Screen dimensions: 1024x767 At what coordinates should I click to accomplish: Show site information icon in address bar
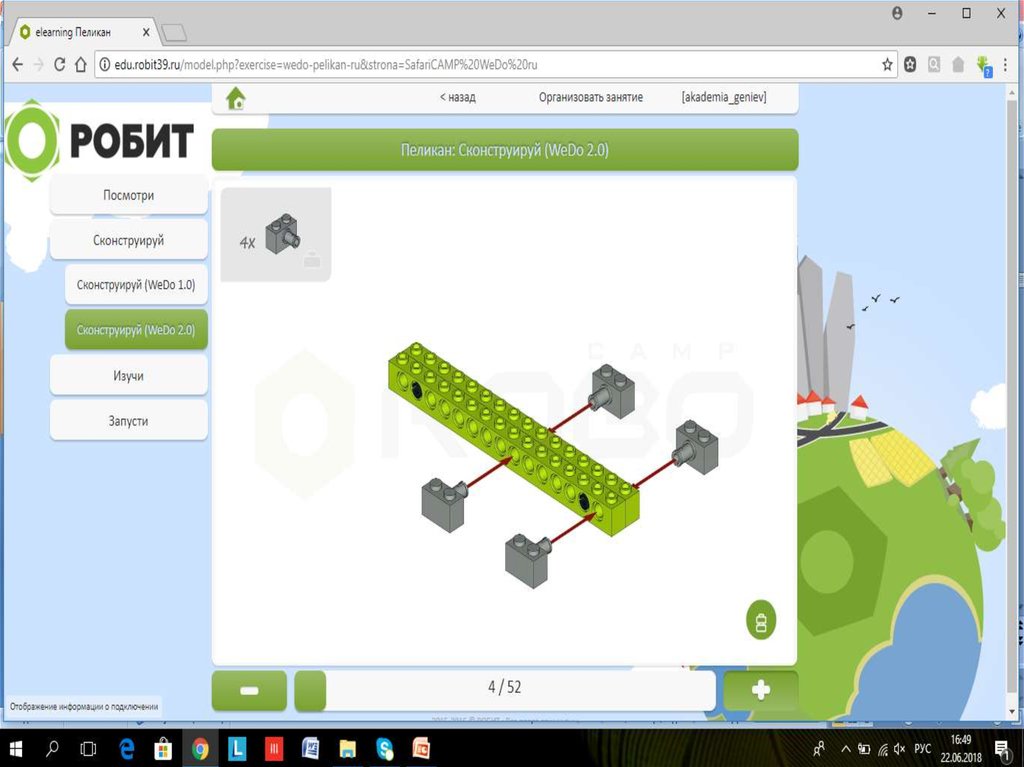click(104, 65)
